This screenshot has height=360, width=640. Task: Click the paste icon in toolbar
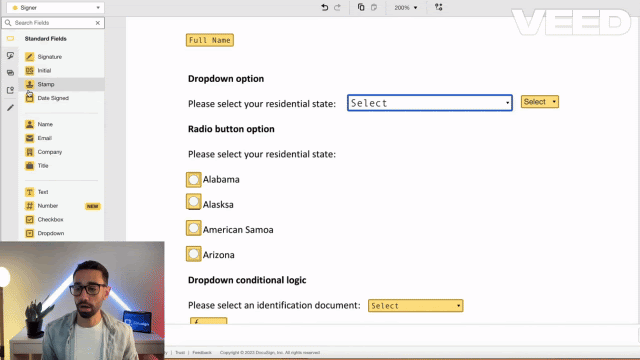coord(374,7)
